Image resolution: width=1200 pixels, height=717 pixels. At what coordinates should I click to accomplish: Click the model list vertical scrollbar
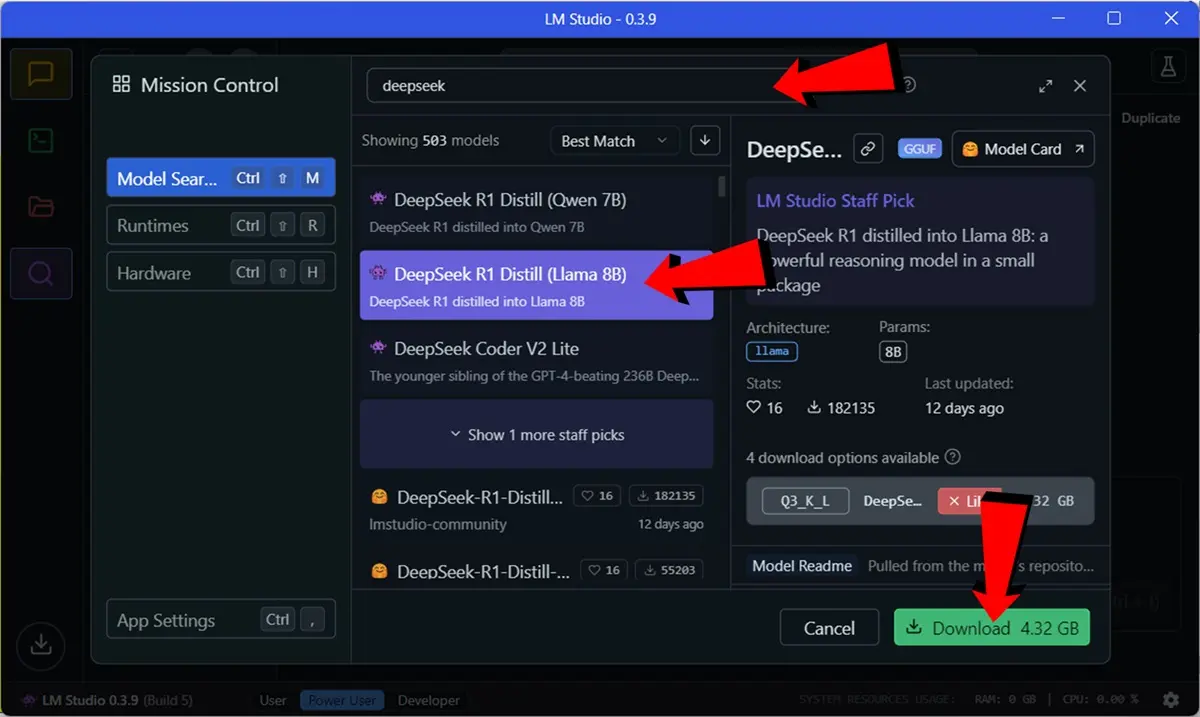click(722, 187)
